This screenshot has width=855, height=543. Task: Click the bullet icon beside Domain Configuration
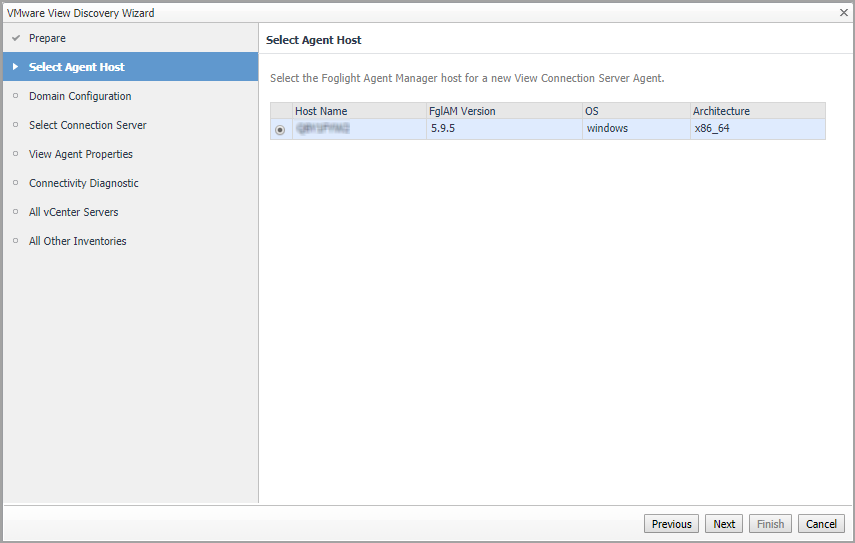pos(15,96)
